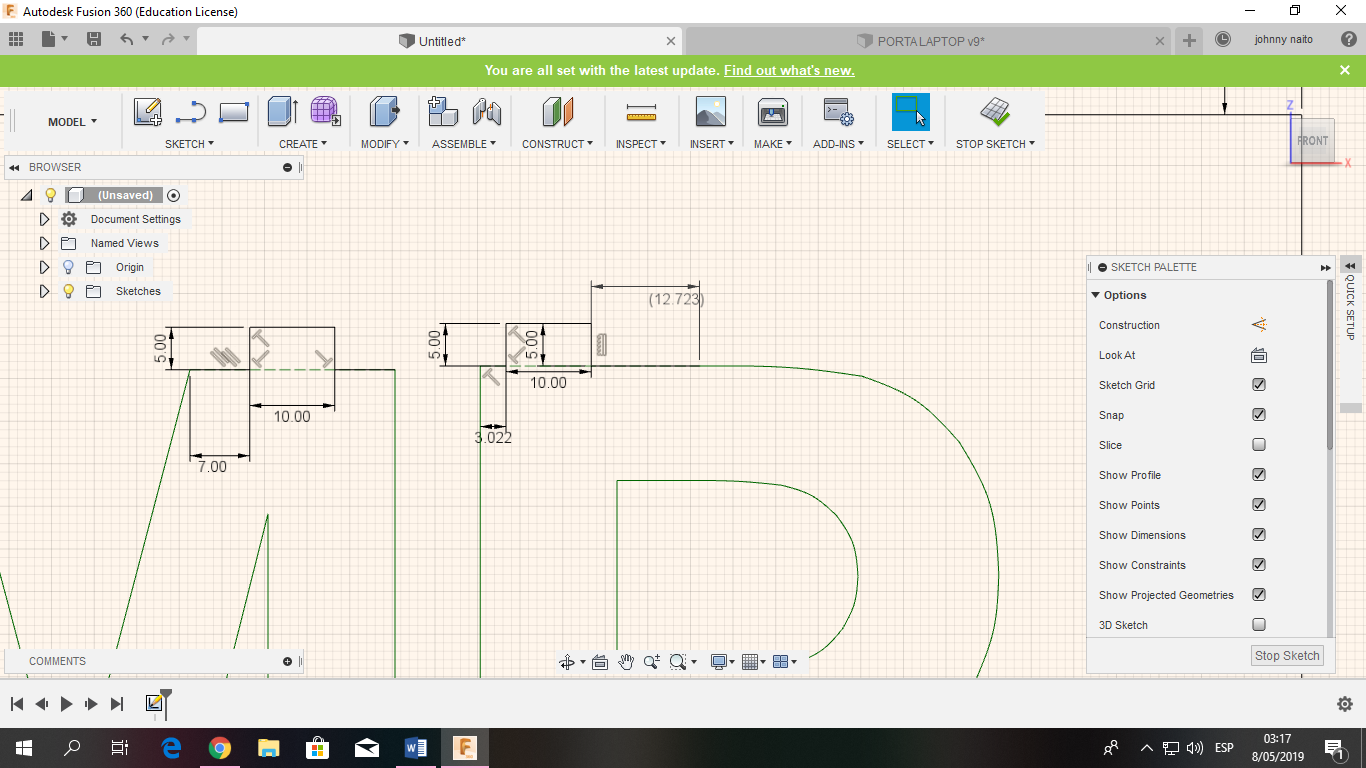Add a new document tab
This screenshot has width=1366, height=768.
[x=1189, y=40]
